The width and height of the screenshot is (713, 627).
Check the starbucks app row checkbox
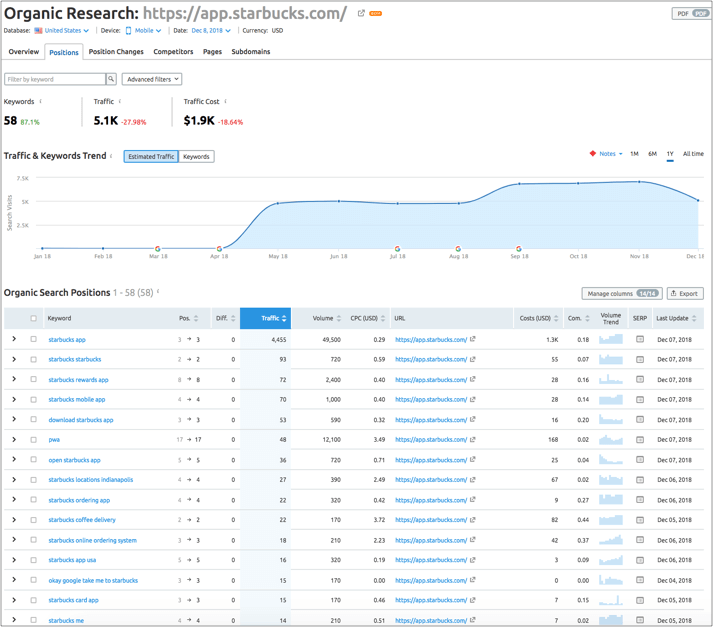coord(34,339)
